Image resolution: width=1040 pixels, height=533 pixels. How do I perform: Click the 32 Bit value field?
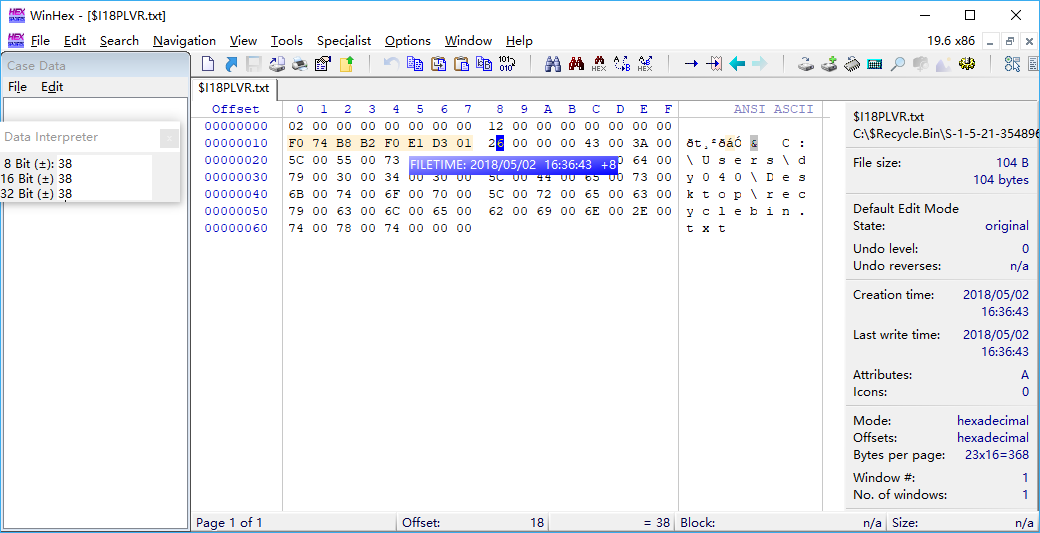[104, 194]
